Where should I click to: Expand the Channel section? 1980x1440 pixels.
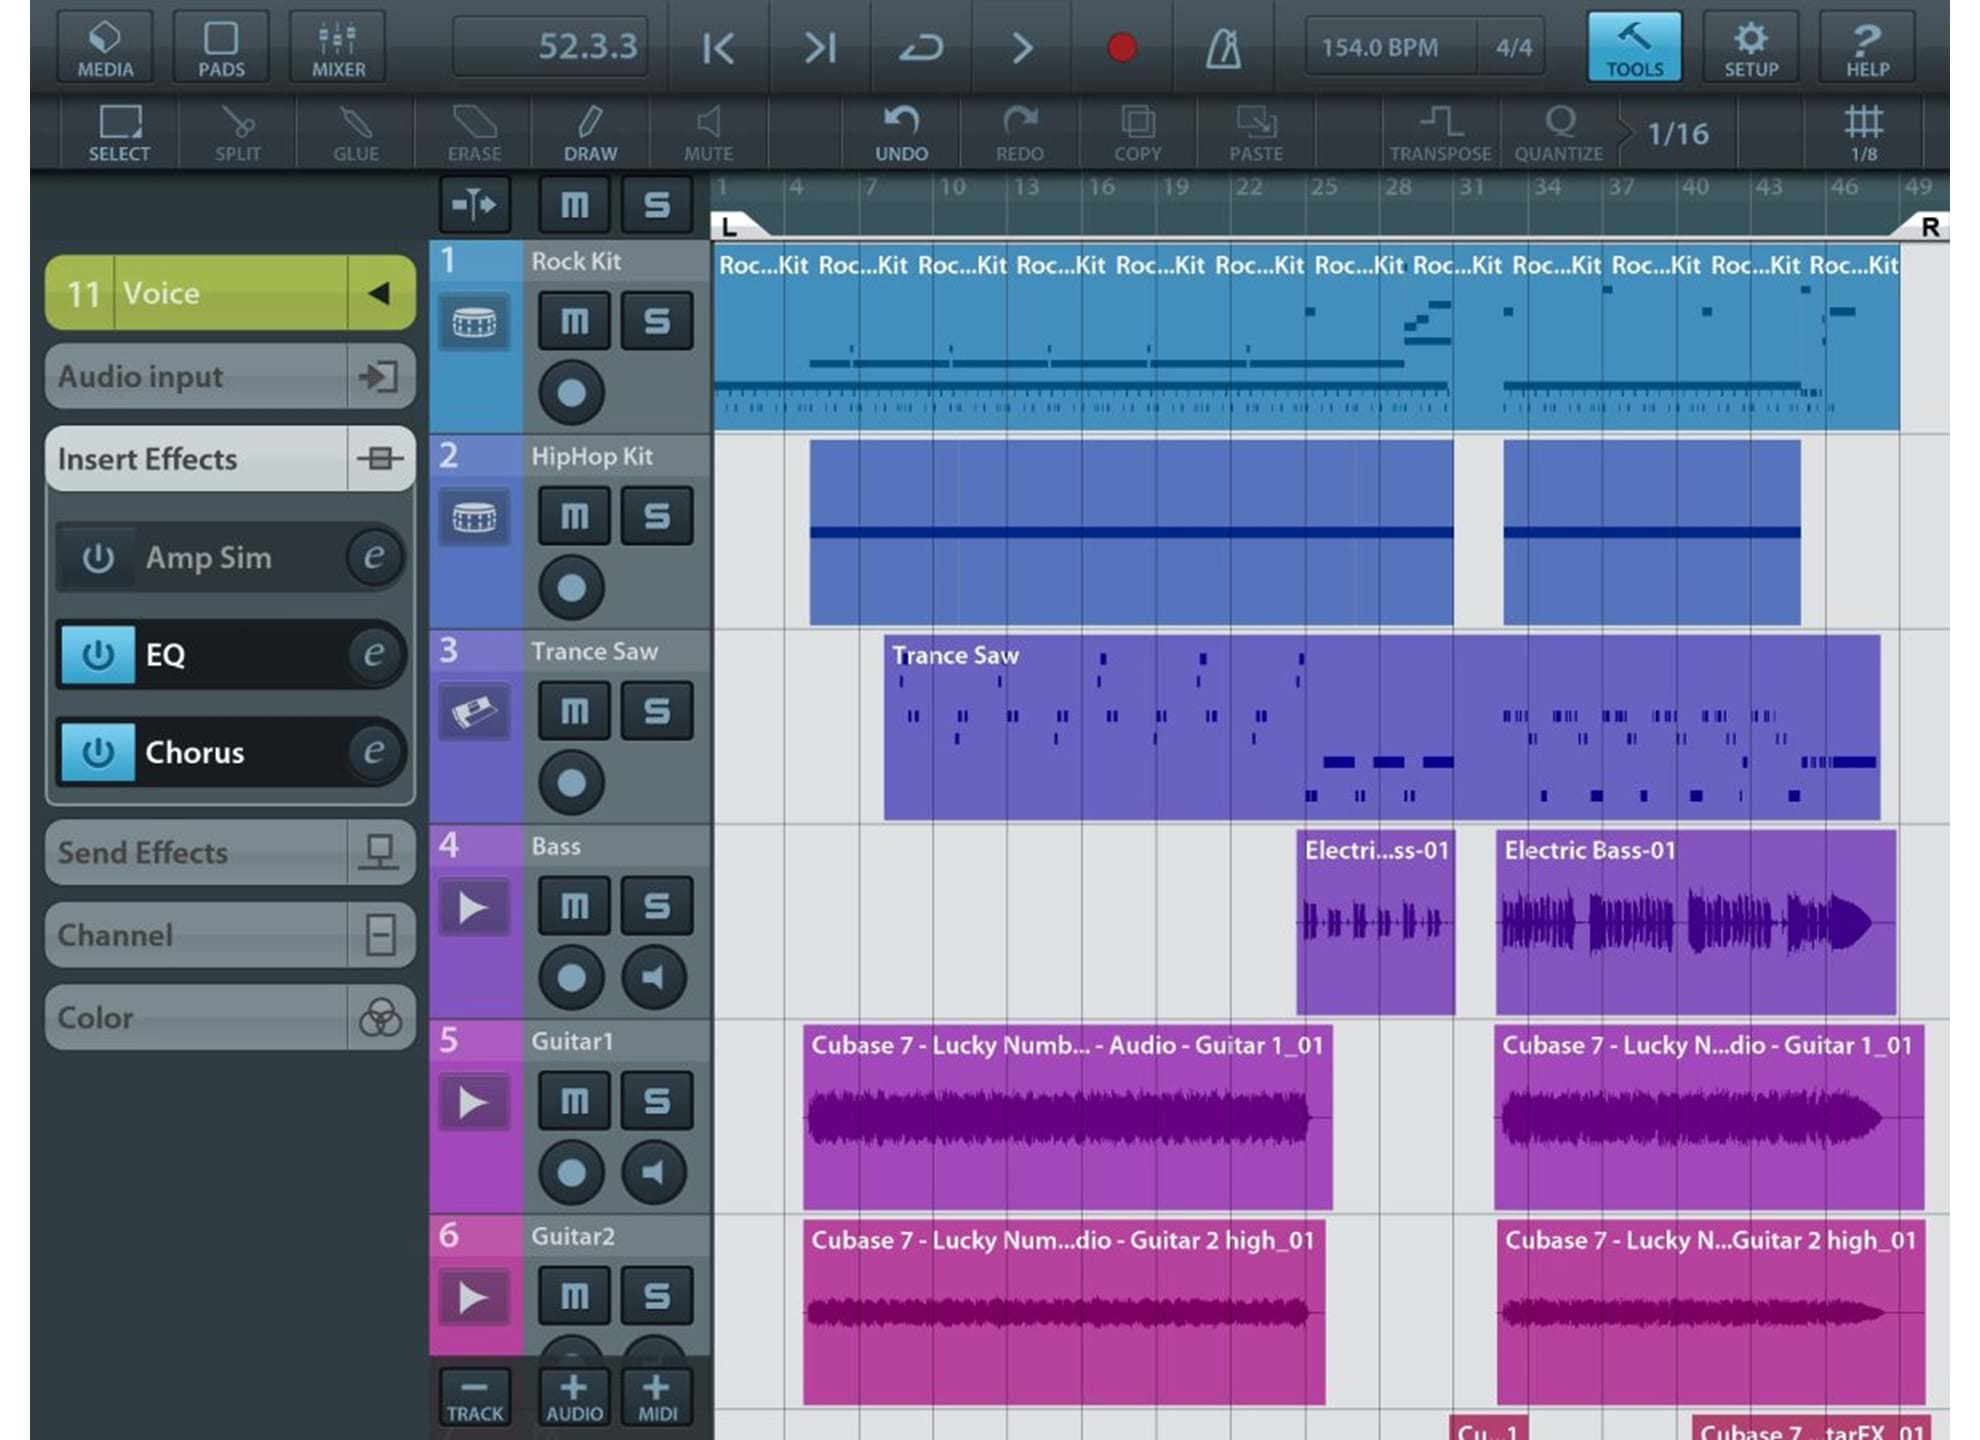coord(230,935)
